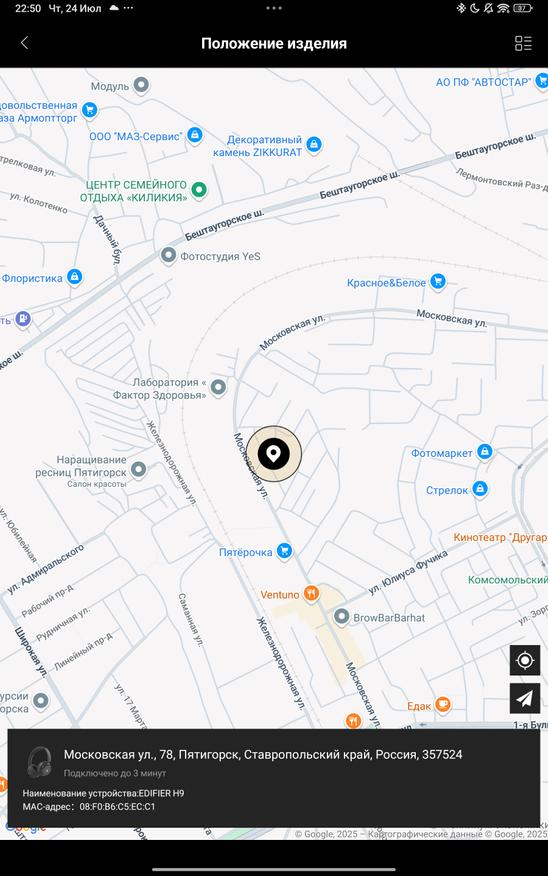The image size is (548, 876).
Task: Open the Google logo link on map
Action: click(25, 827)
